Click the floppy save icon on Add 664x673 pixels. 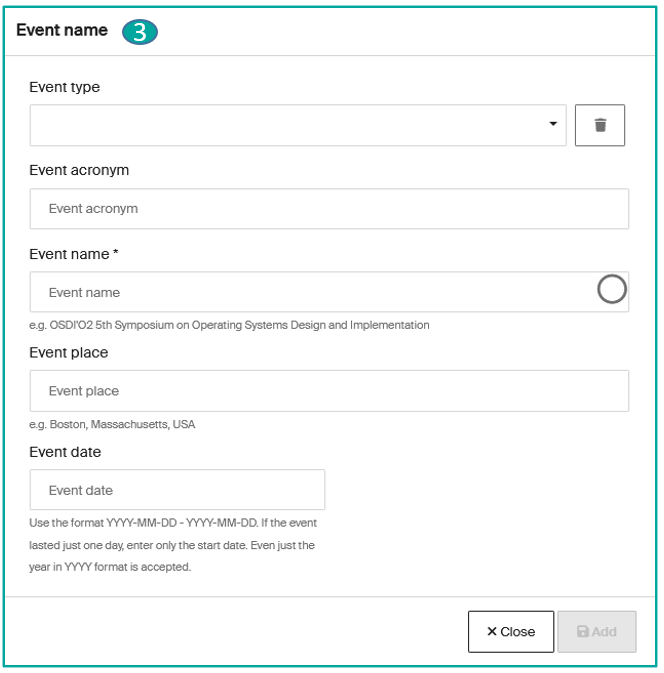(x=583, y=632)
